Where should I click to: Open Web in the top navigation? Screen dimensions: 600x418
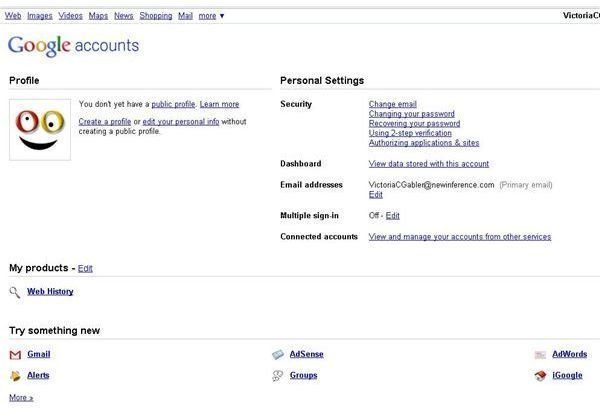13,16
